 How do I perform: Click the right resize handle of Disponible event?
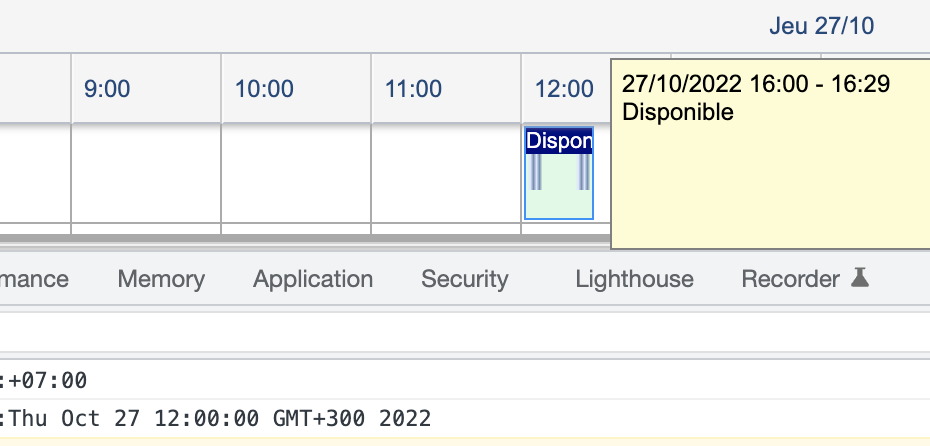coord(584,172)
